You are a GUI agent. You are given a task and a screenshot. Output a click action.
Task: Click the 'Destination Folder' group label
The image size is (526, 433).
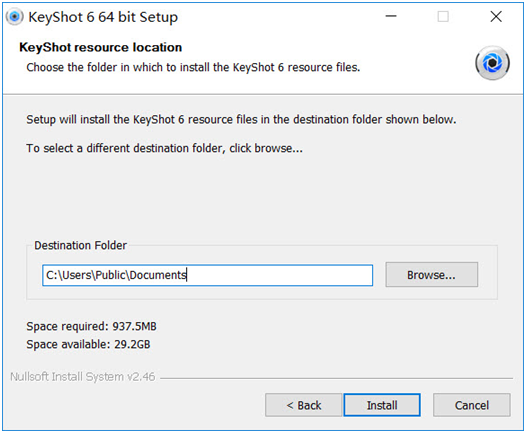pos(81,245)
